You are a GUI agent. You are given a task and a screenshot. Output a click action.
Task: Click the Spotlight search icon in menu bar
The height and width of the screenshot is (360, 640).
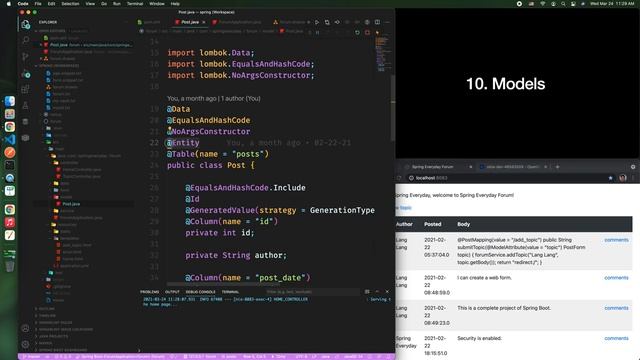tap(563, 4)
